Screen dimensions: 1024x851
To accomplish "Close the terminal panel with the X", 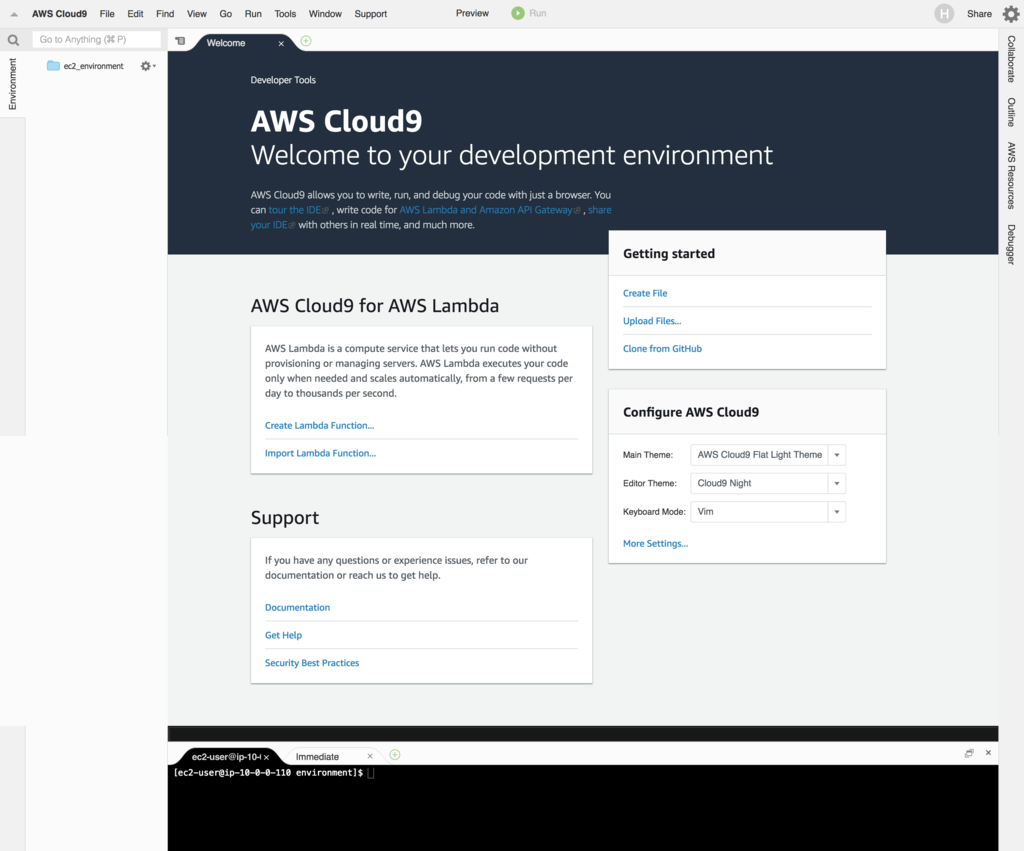I will click(988, 752).
